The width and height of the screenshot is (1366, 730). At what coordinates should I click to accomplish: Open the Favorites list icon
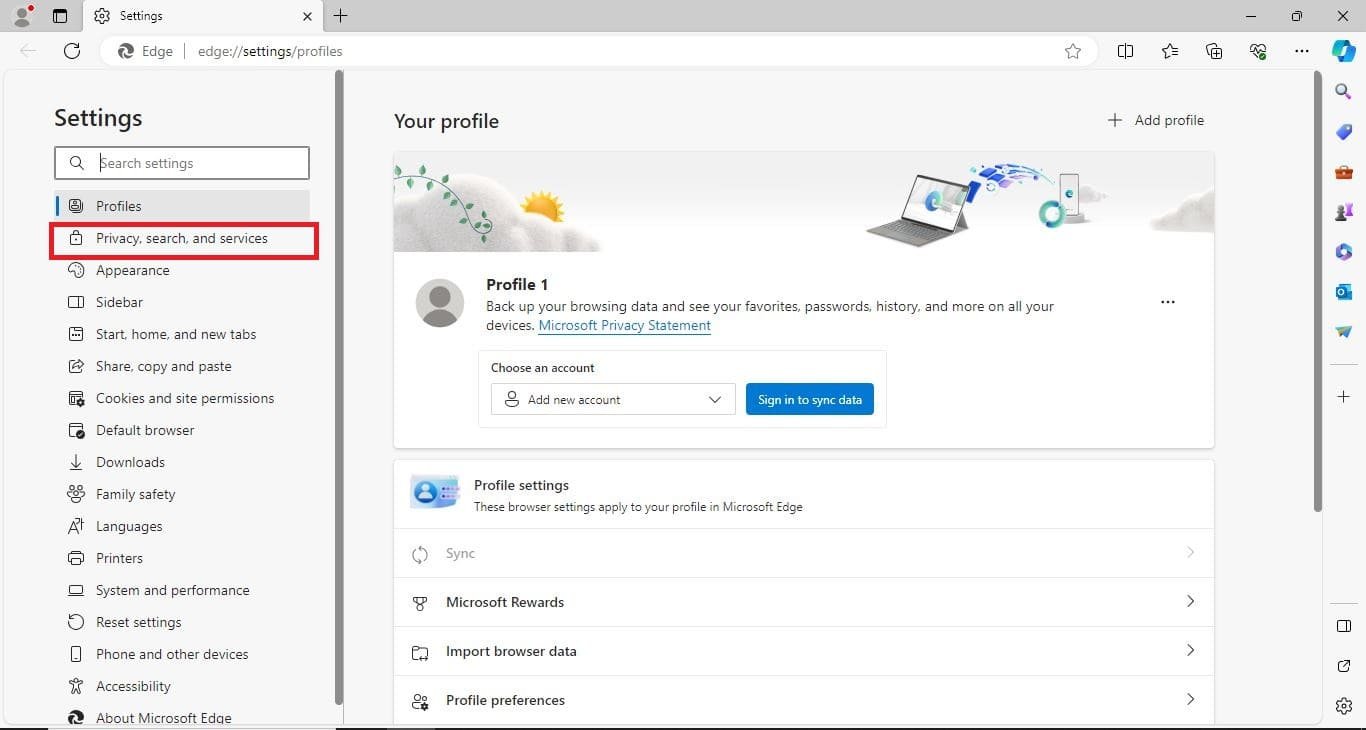tap(1170, 51)
